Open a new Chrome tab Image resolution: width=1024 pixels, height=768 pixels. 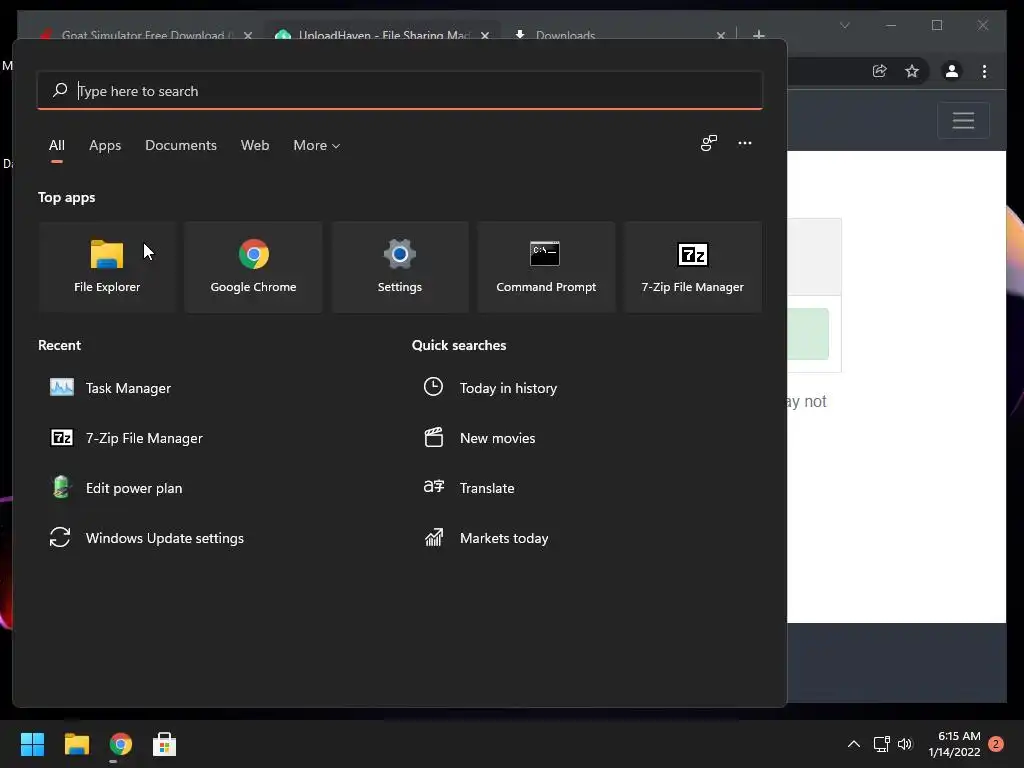coord(758,35)
